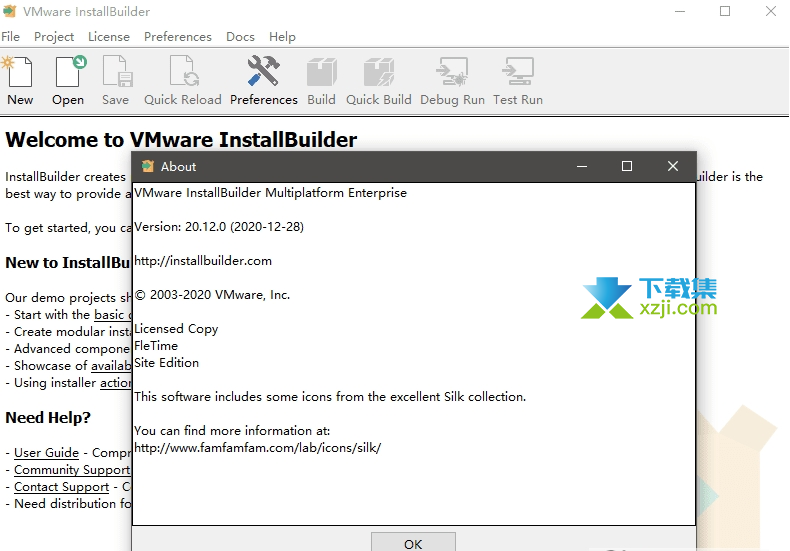This screenshot has height=551, width=790.
Task: Click the © 2003-2020 VMware, Inc. text
Action: [x=212, y=295]
